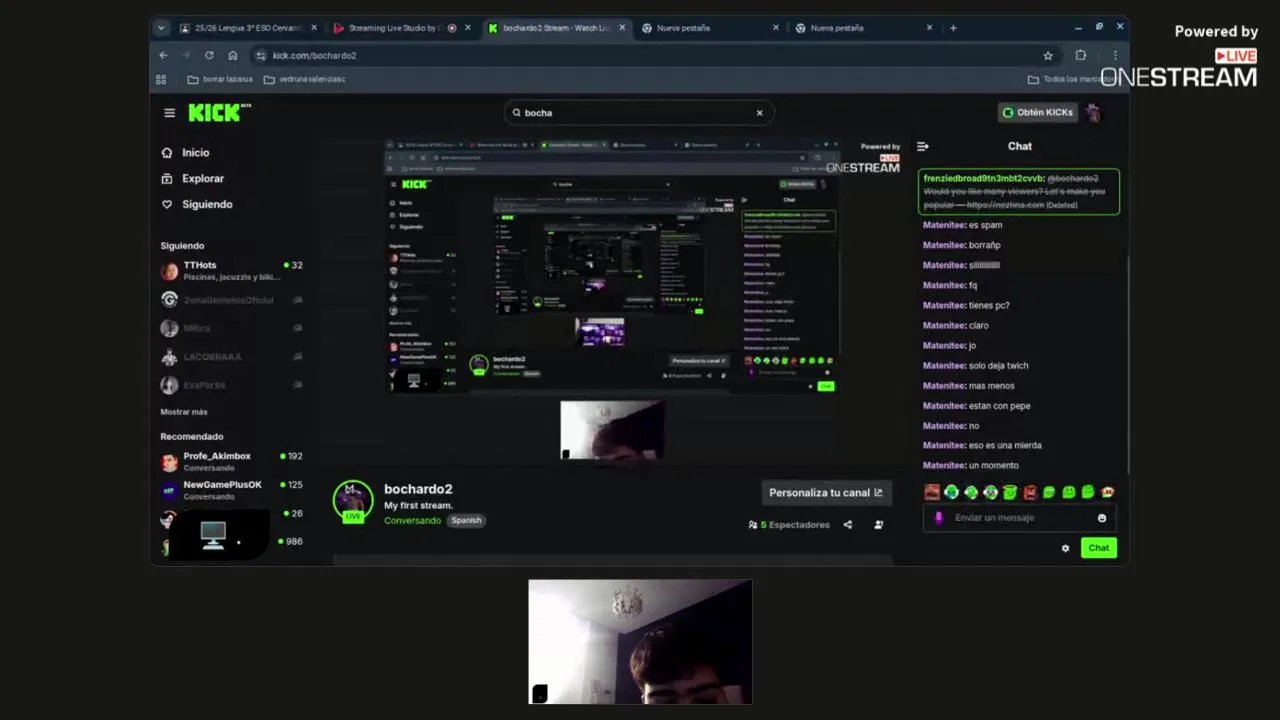The height and width of the screenshot is (720, 1280).
Task: Click the bochardo2 channel avatar
Action: pyautogui.click(x=352, y=501)
